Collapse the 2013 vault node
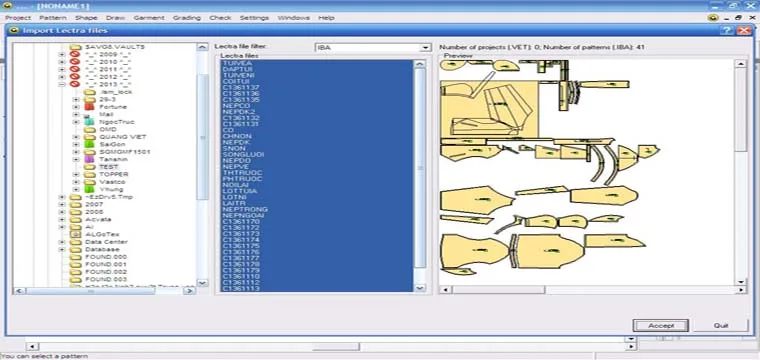 [62, 84]
